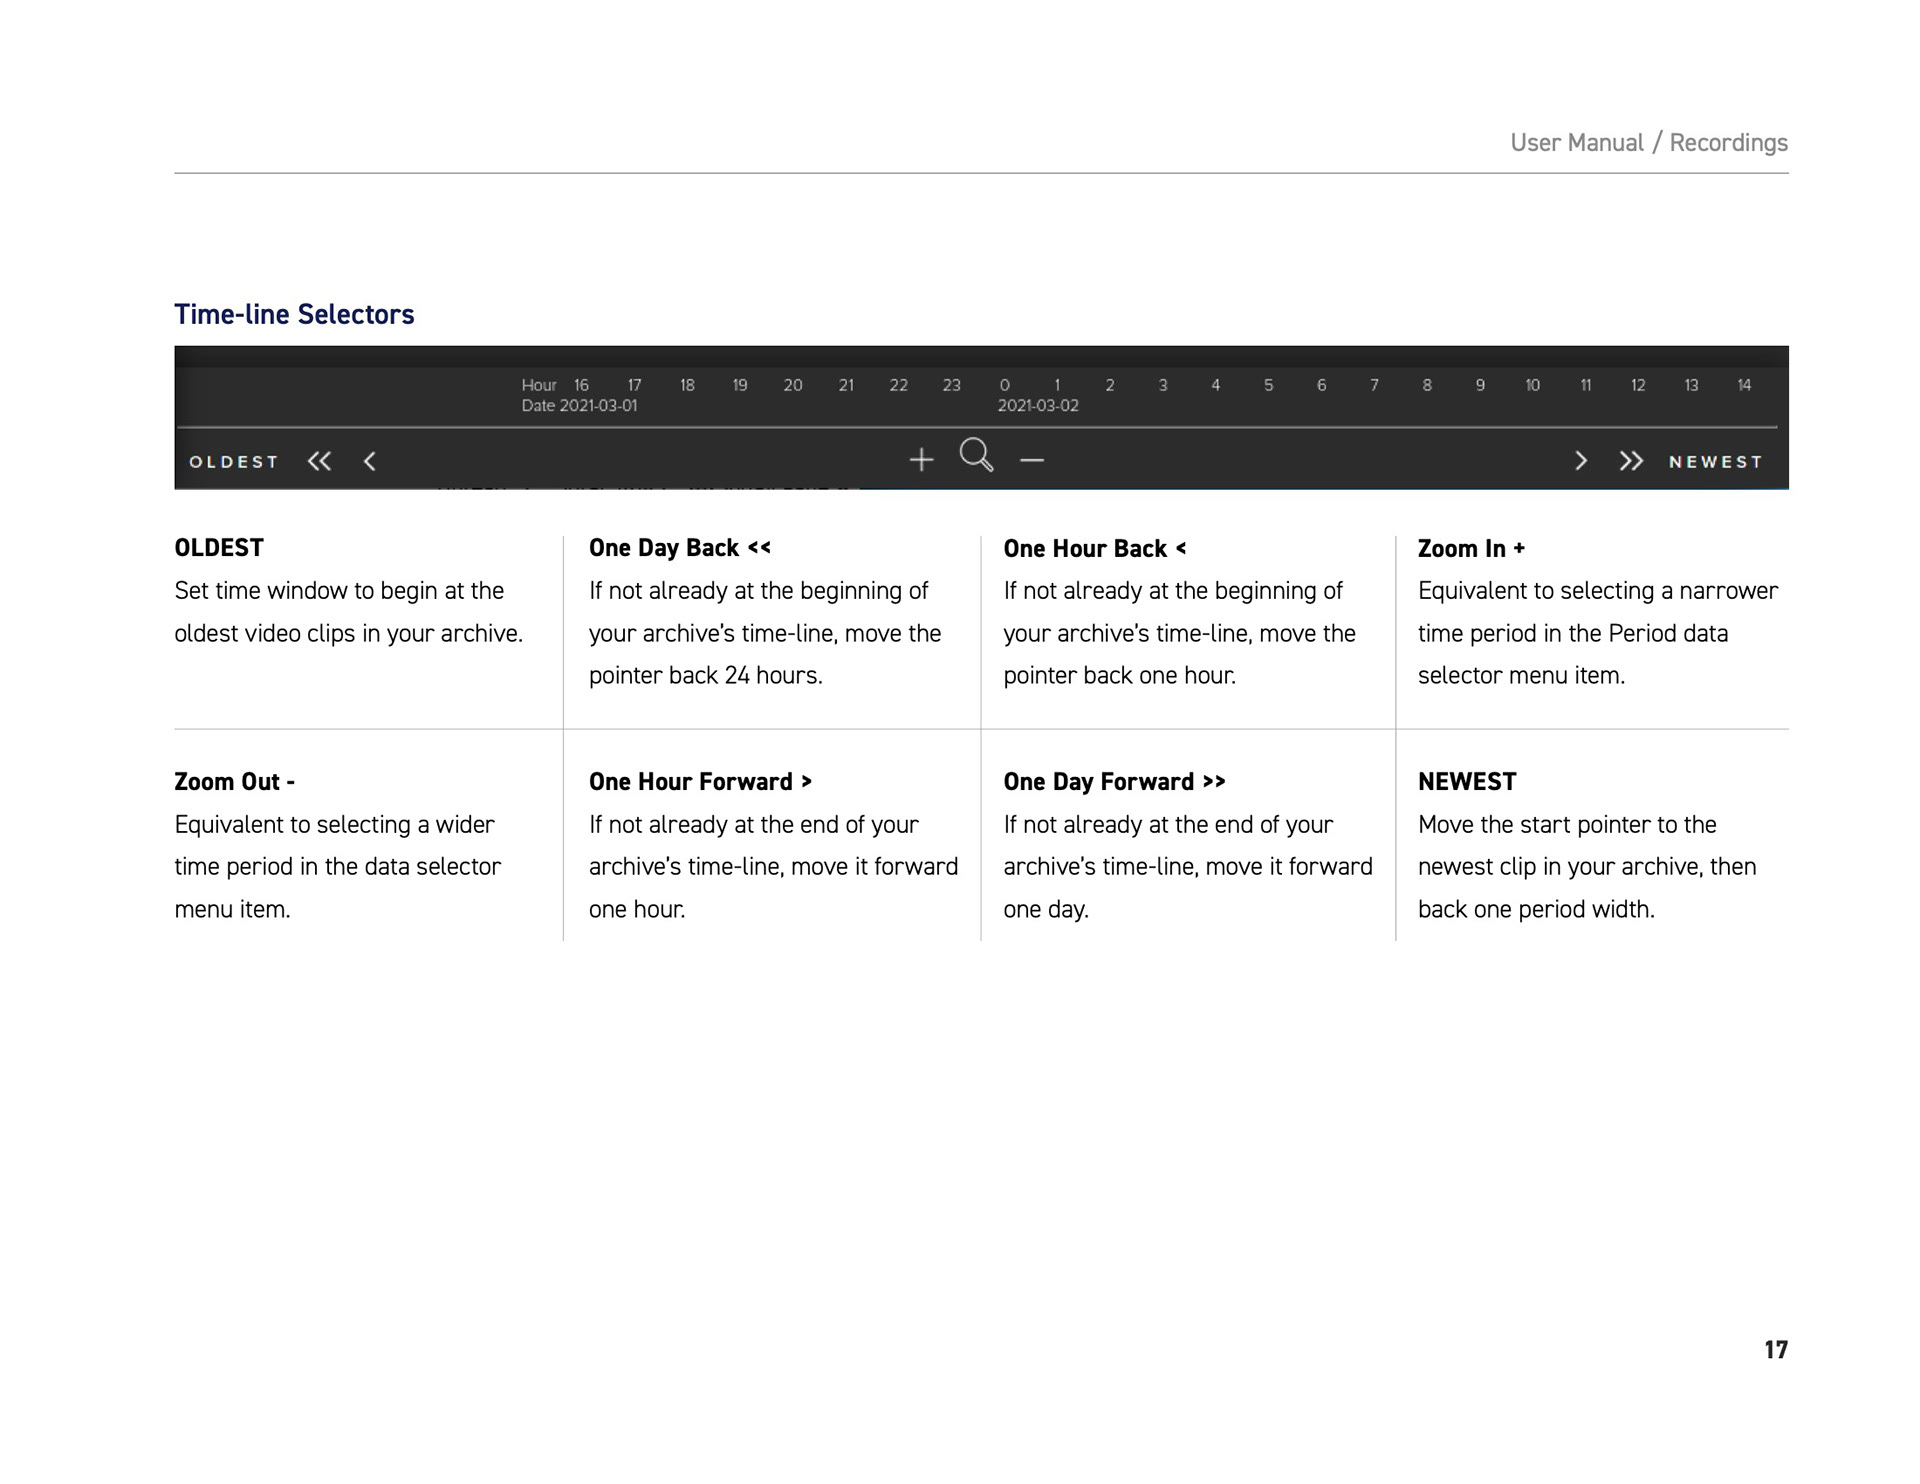The height and width of the screenshot is (1484, 1920).
Task: Select hour 16 on the timeline
Action: coord(581,385)
